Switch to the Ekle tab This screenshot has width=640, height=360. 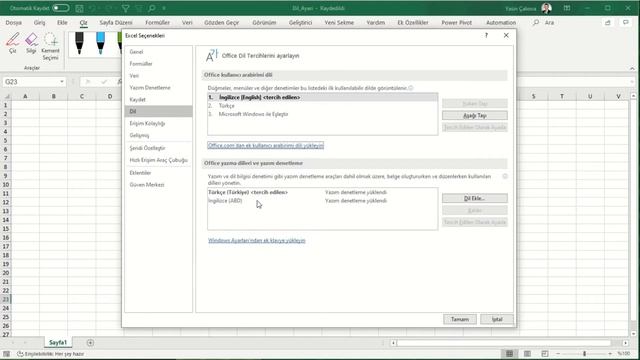point(62,22)
